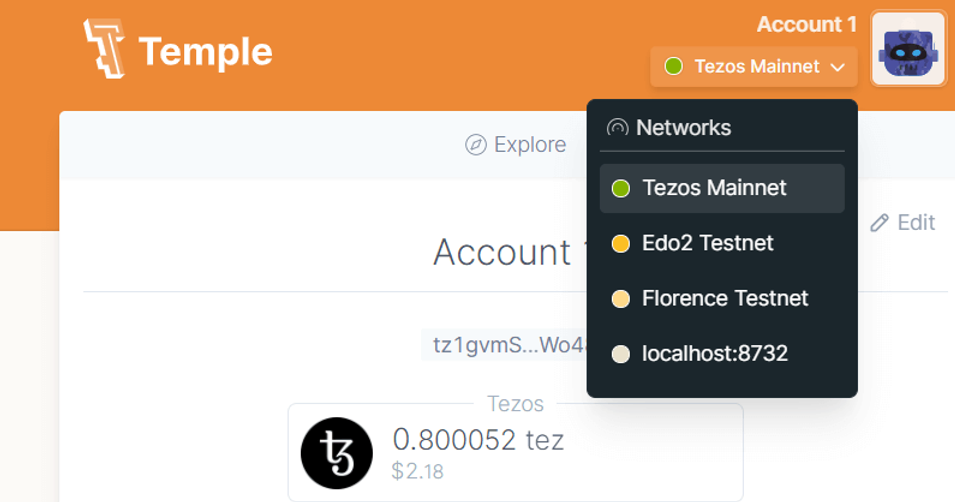955x502 pixels.
Task: Click the Tezos tz coin icon
Action: point(337,453)
